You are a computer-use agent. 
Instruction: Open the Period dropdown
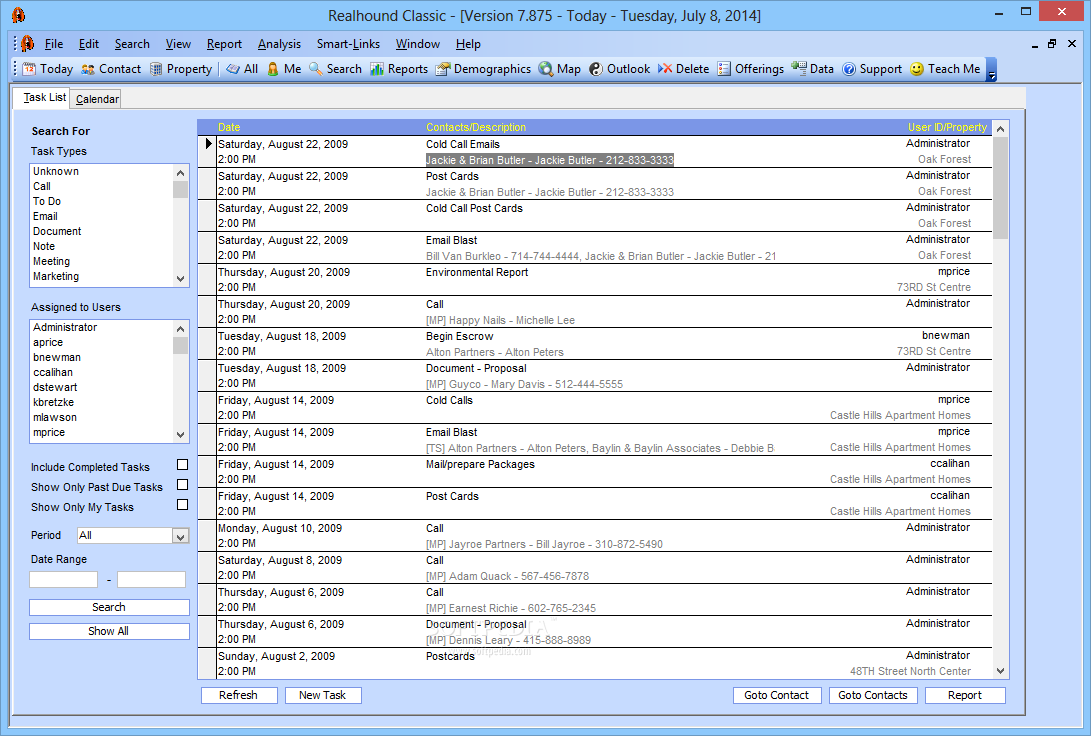(x=180, y=536)
